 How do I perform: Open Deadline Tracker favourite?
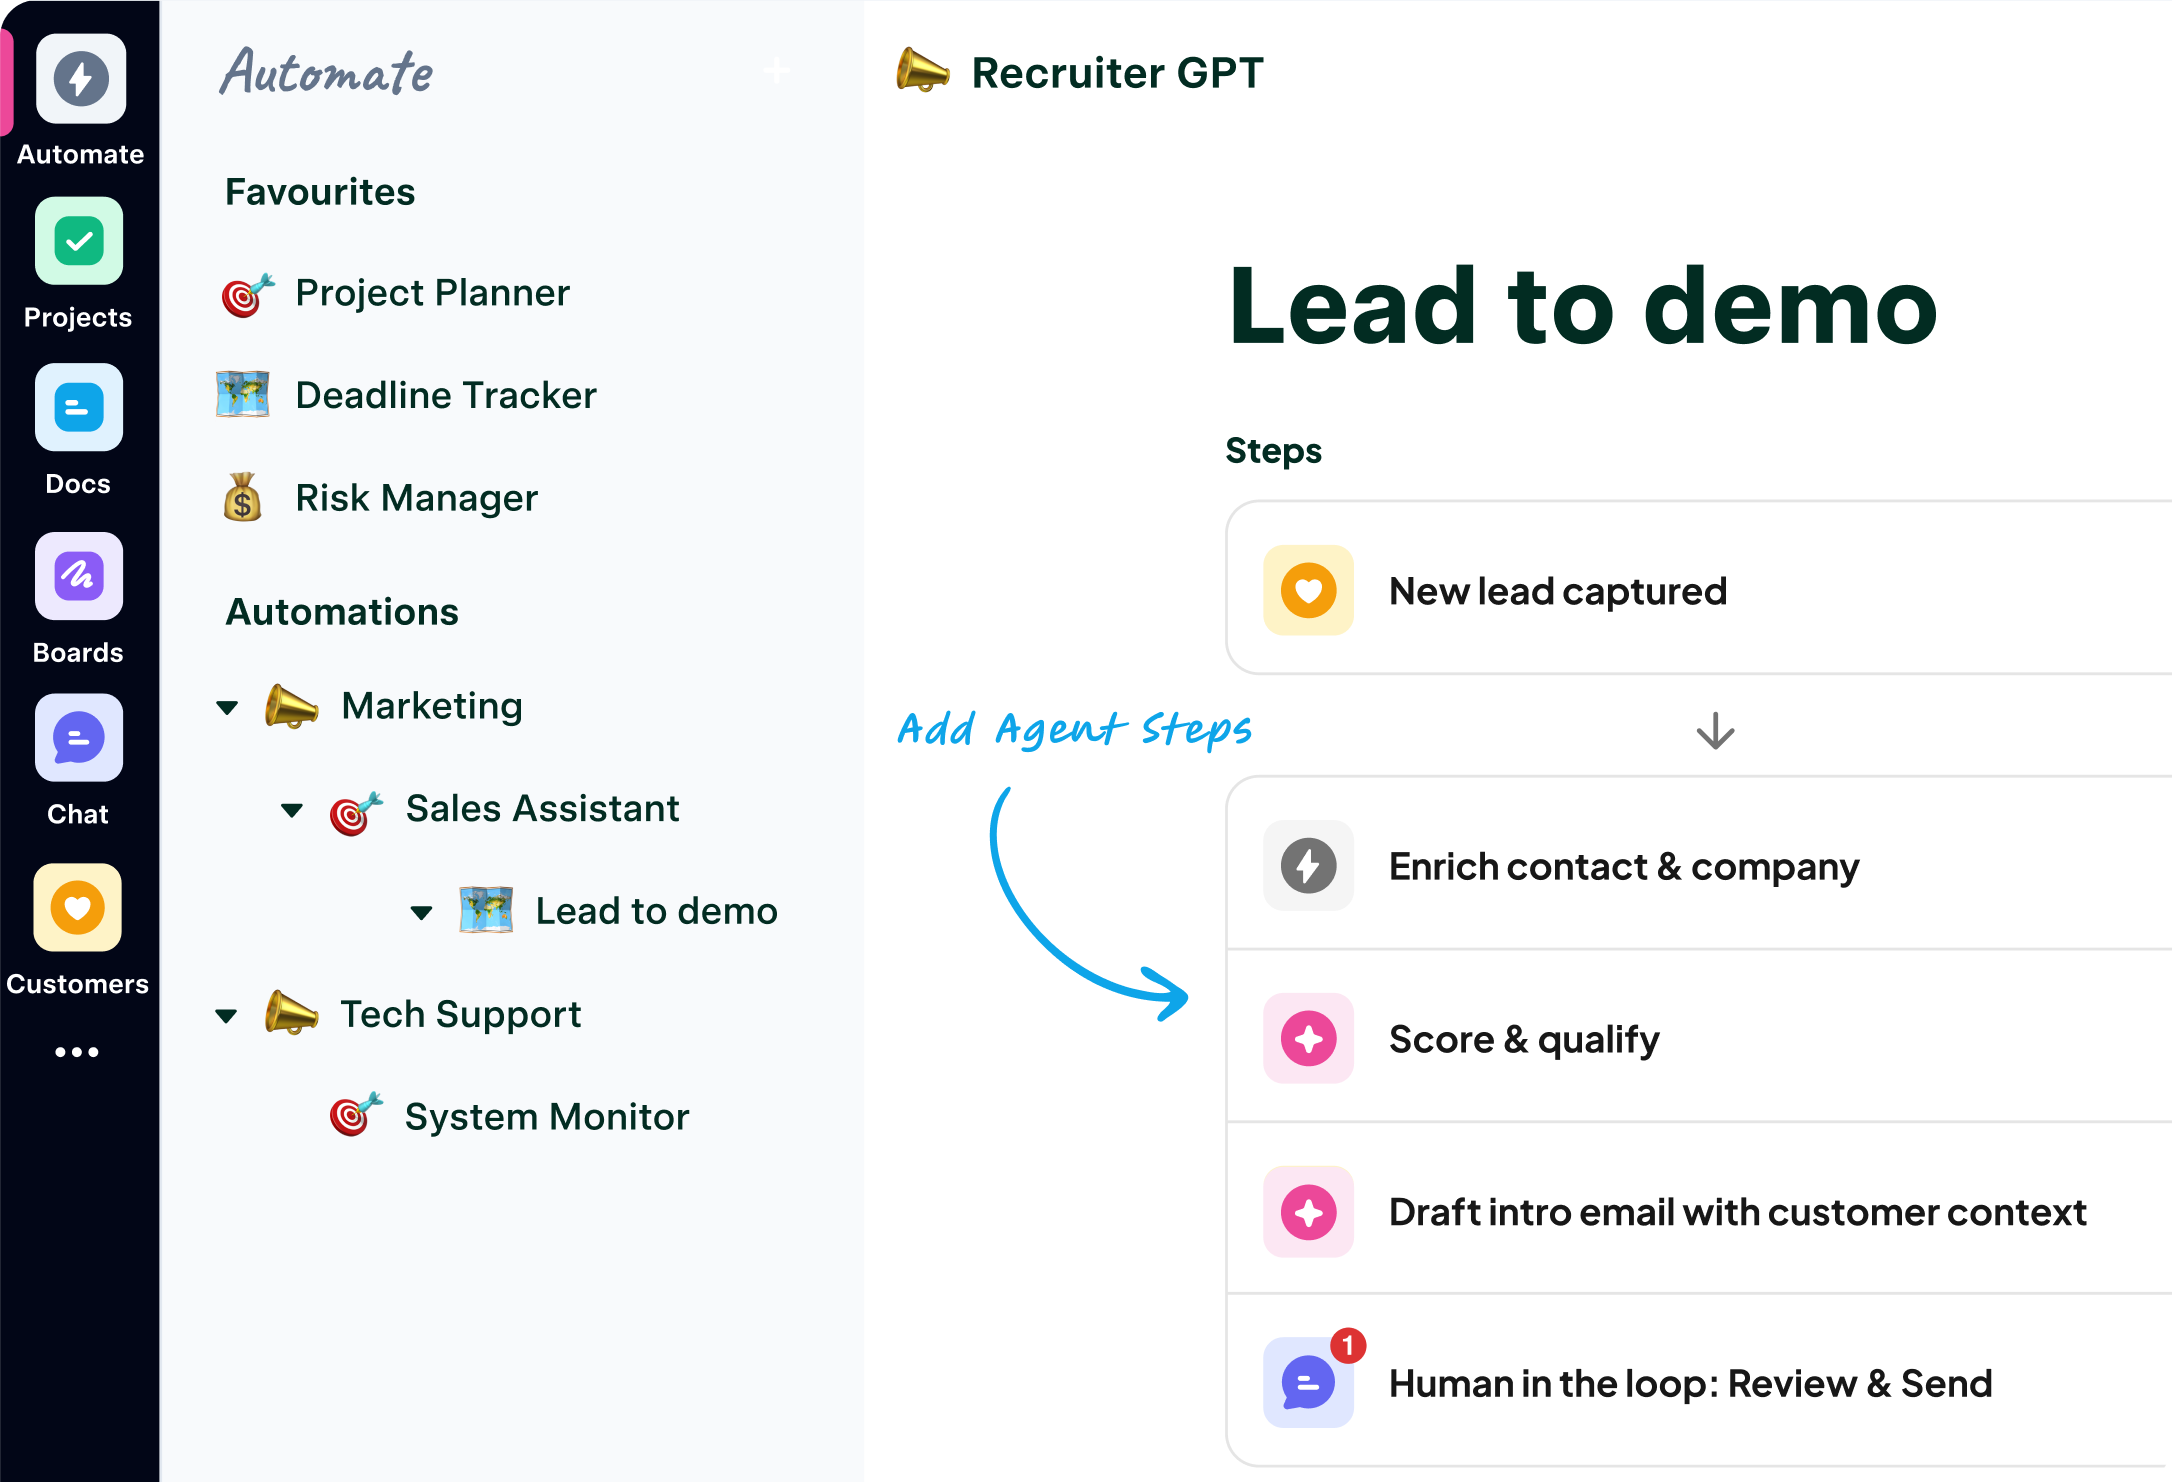445,395
